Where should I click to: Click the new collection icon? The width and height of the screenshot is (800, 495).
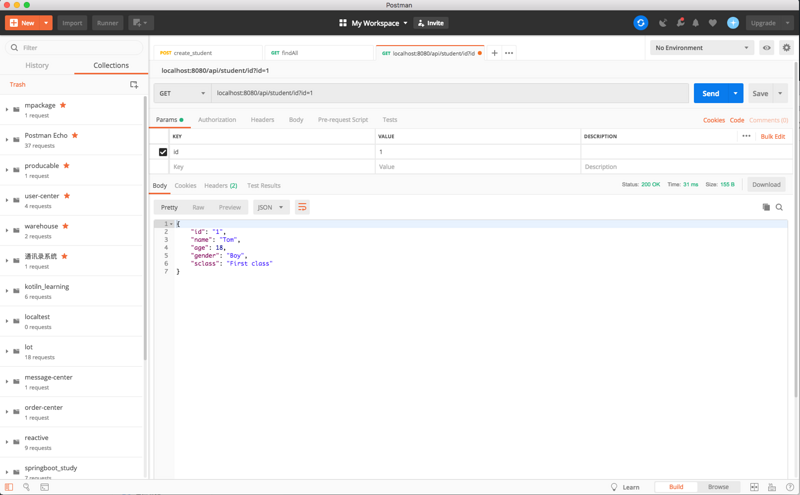134,85
